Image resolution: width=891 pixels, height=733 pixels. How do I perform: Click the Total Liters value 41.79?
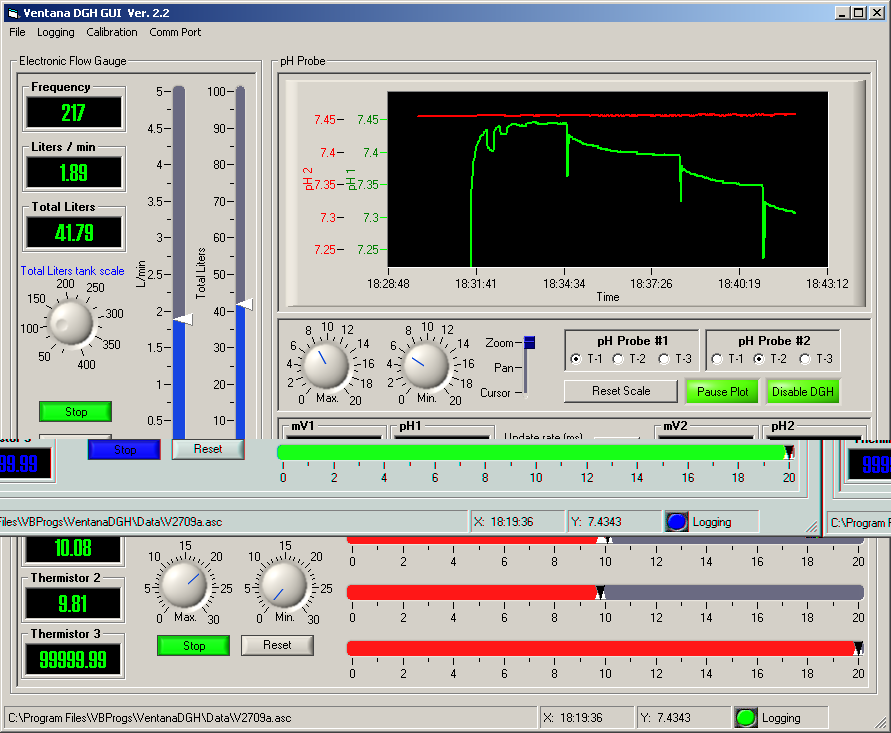(x=74, y=233)
